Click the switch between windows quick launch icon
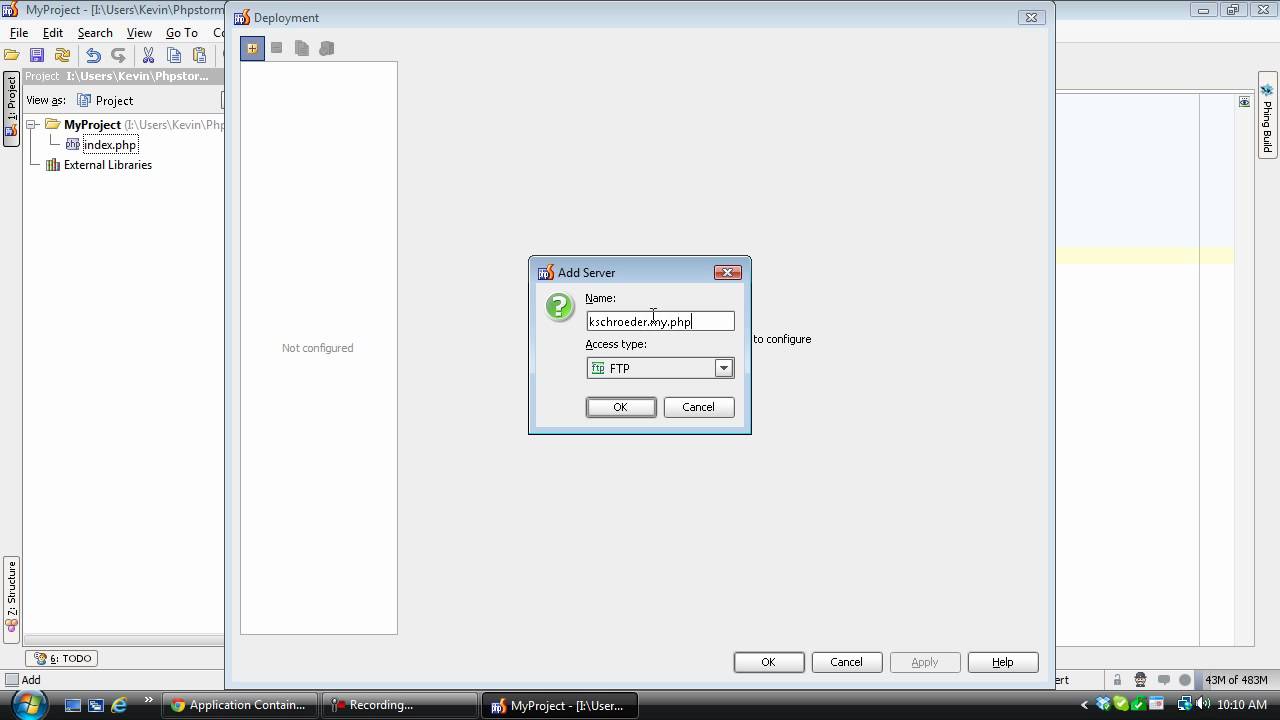 pyautogui.click(x=96, y=705)
